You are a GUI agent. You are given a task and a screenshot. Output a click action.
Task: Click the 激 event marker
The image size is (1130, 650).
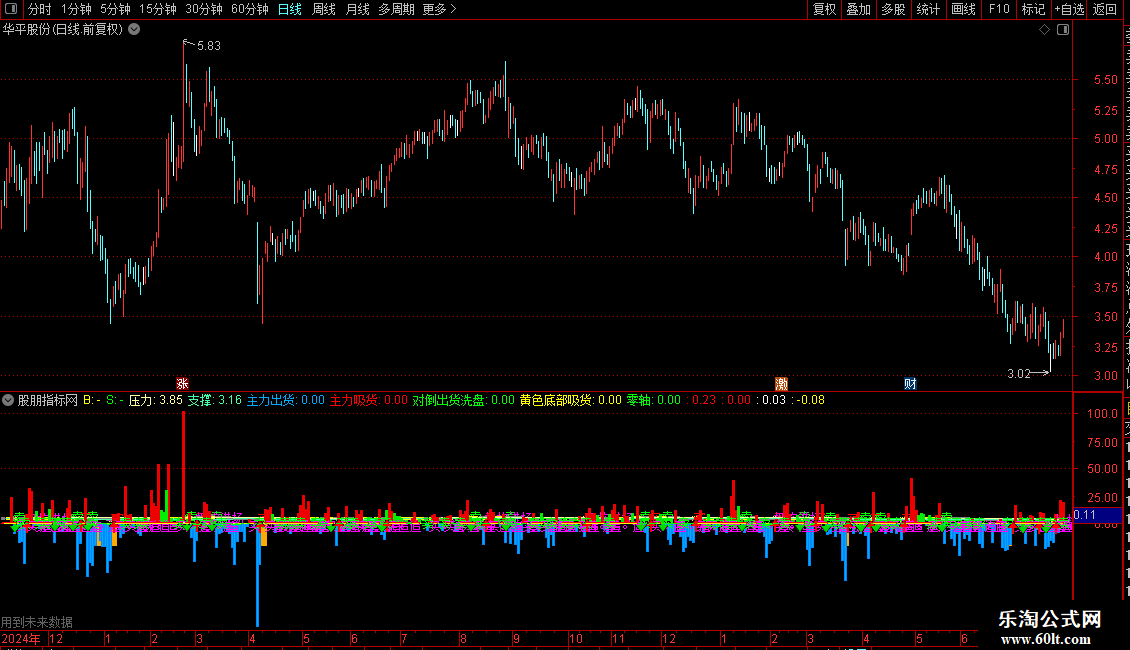click(781, 383)
